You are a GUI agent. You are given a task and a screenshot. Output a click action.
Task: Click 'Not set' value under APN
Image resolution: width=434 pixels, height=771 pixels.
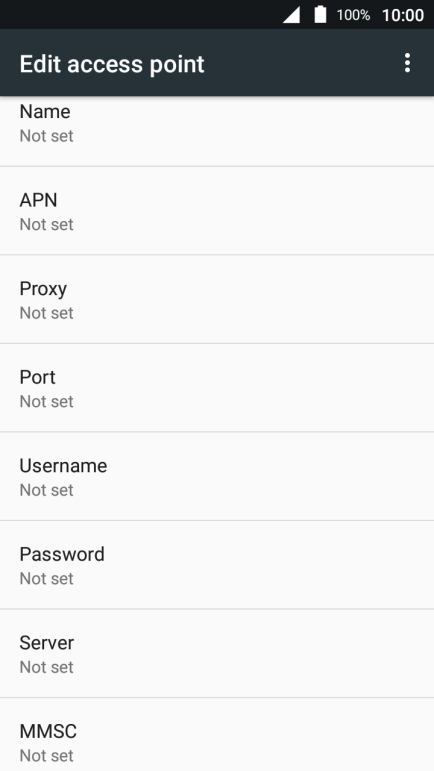[47, 224]
